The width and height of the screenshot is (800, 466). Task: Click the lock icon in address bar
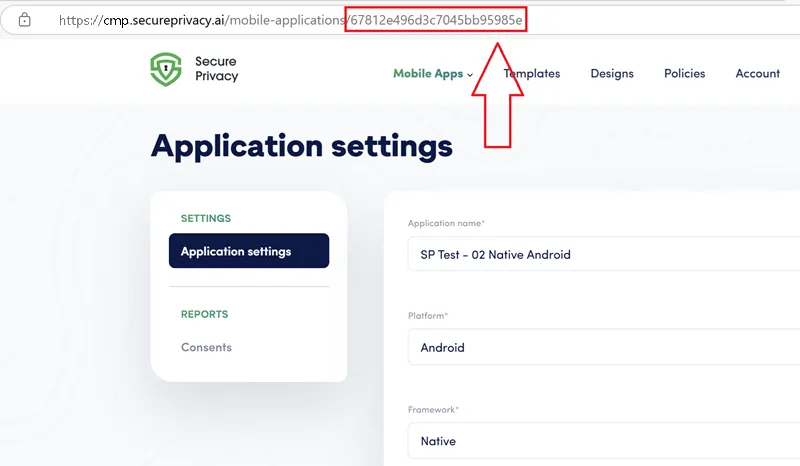(x=24, y=20)
